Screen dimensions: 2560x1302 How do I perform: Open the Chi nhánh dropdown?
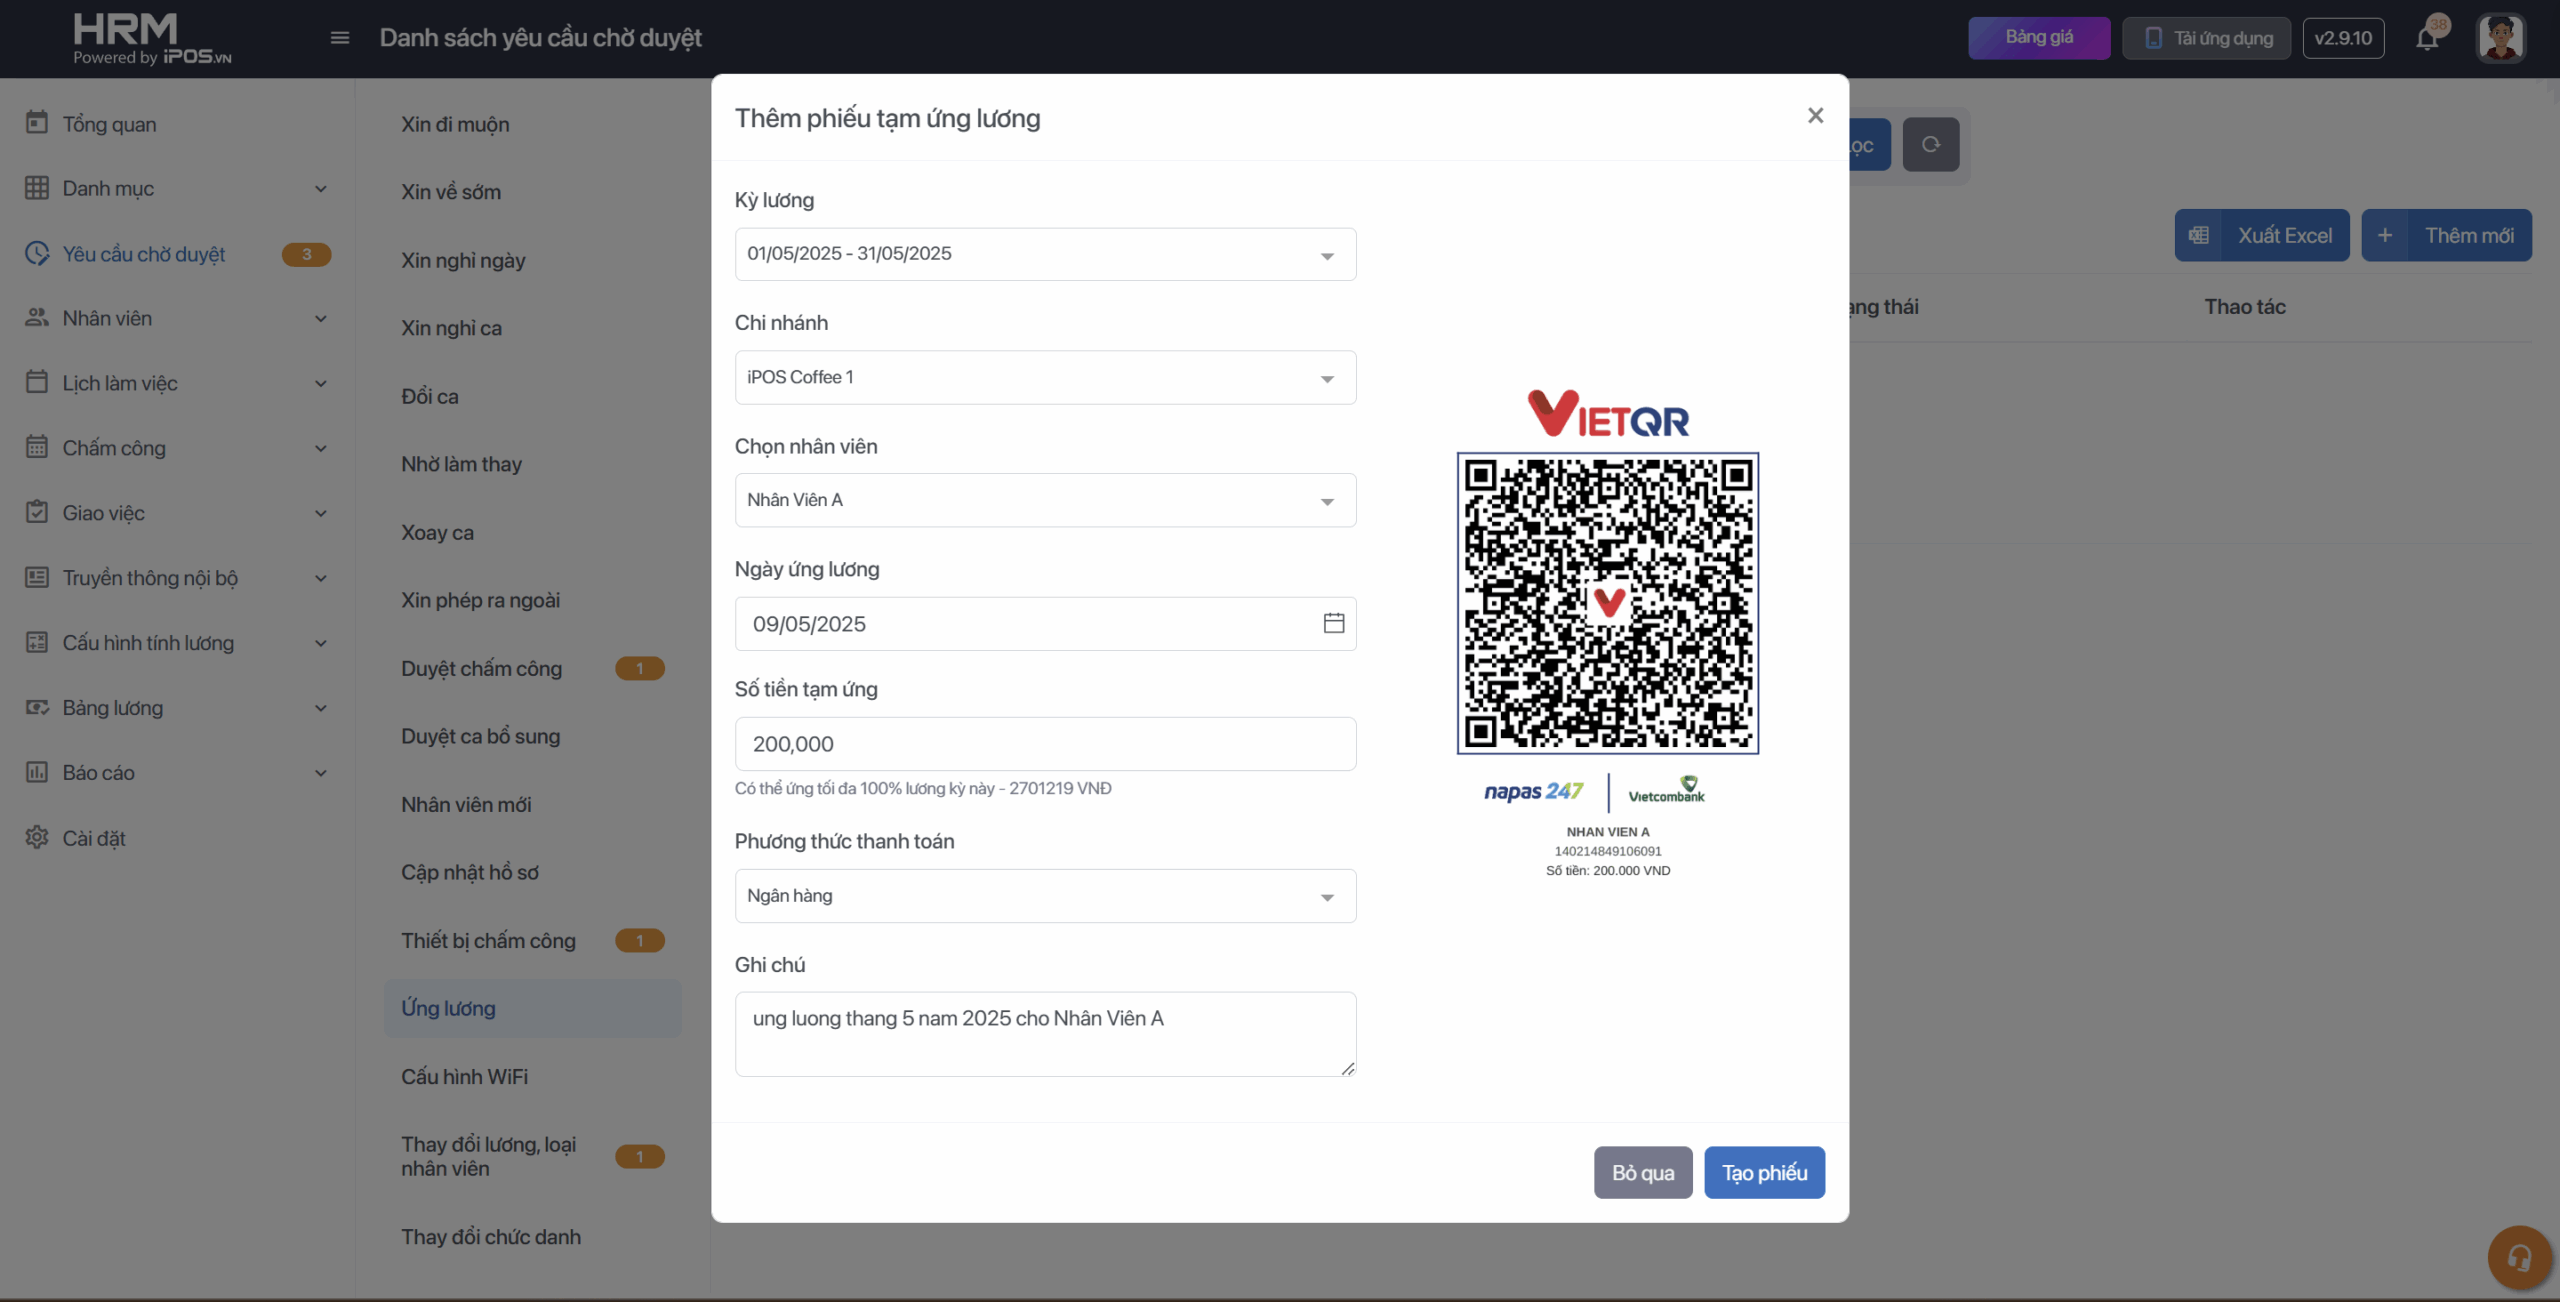[x=1045, y=377]
